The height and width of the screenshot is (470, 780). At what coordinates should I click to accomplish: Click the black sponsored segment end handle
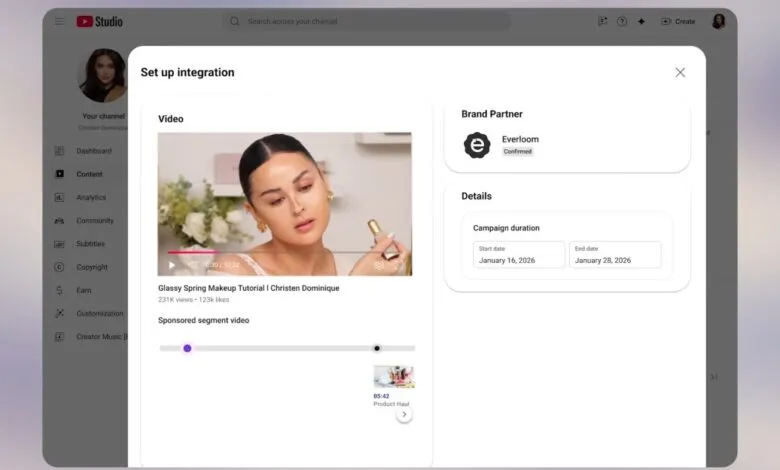click(377, 348)
